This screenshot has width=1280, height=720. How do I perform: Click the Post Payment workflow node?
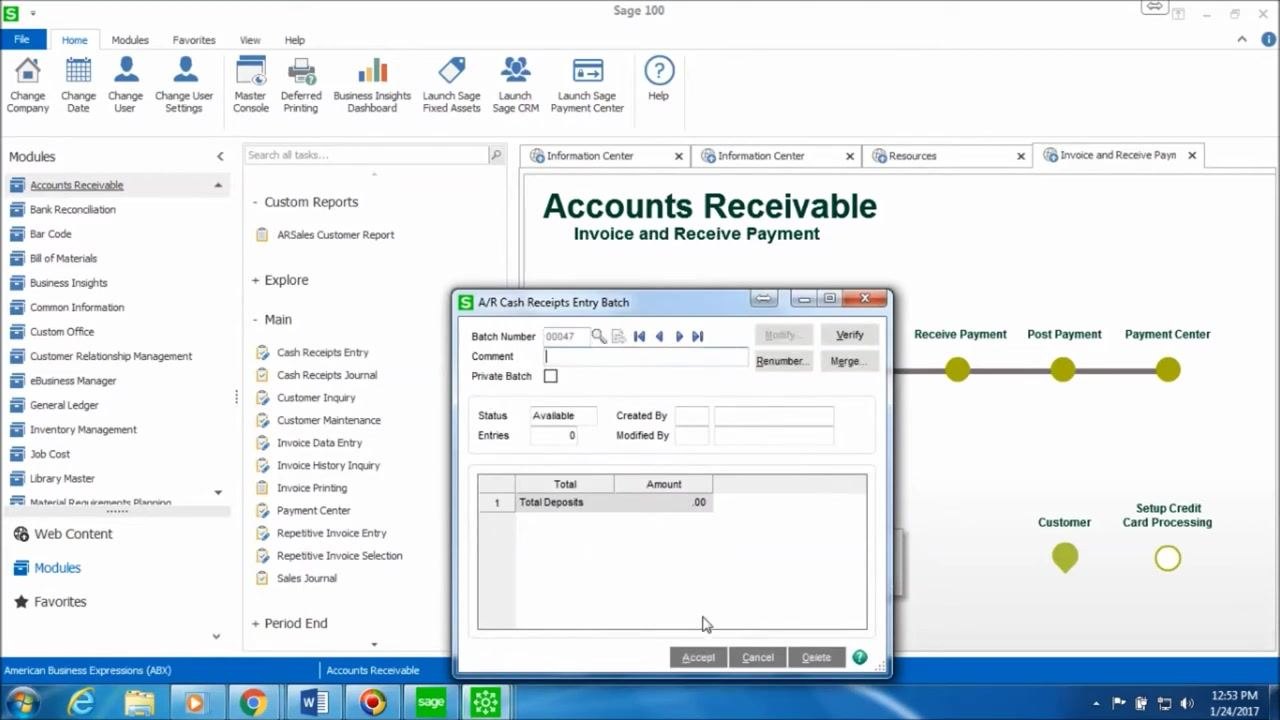(x=1063, y=370)
